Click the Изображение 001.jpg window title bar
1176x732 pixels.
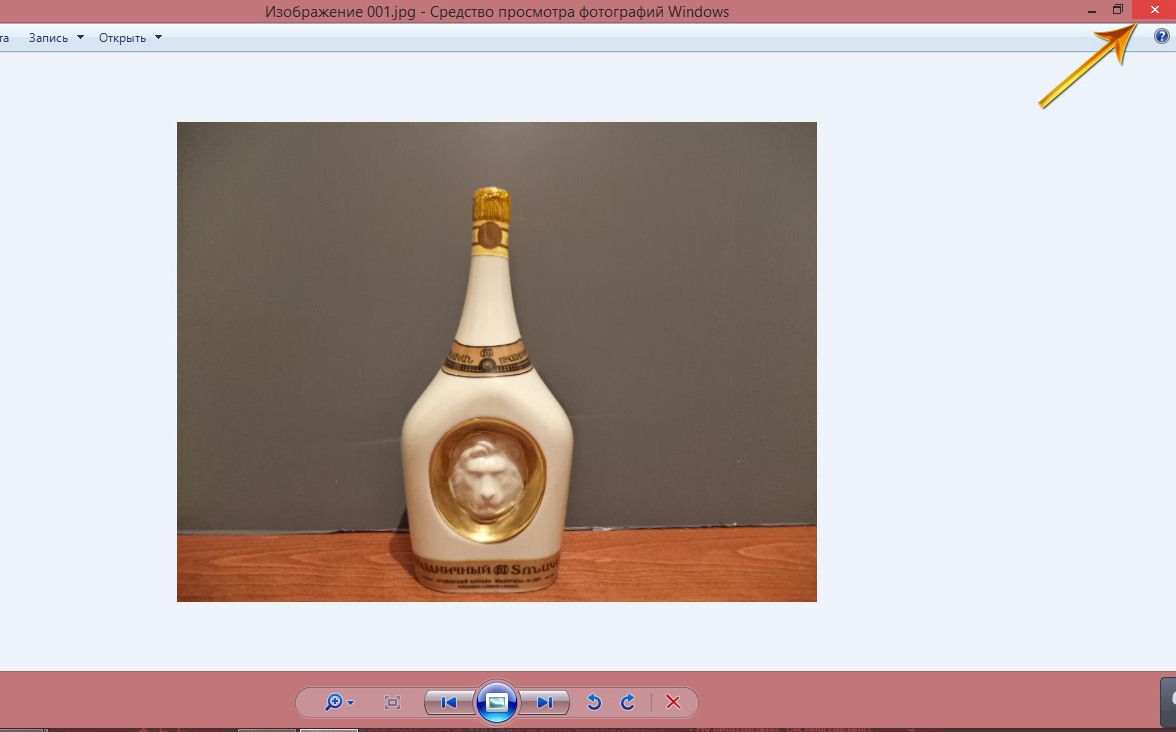tap(497, 12)
